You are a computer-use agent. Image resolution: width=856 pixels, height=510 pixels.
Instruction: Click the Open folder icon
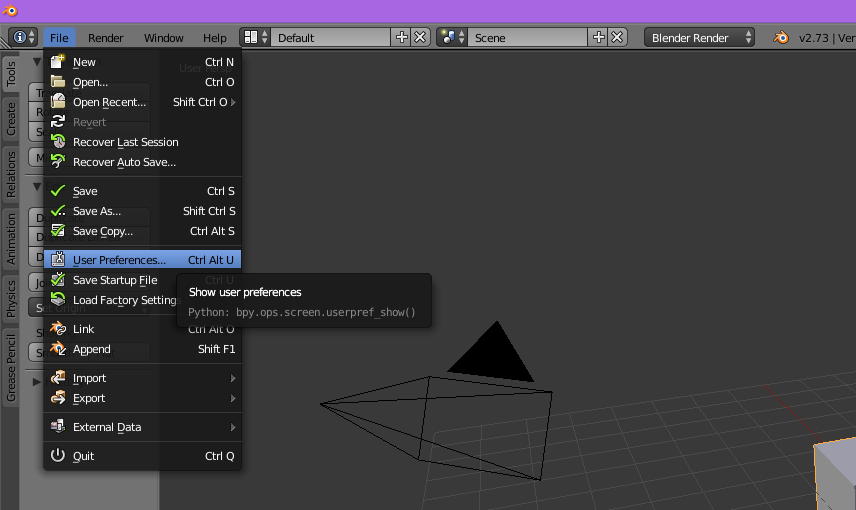58,82
